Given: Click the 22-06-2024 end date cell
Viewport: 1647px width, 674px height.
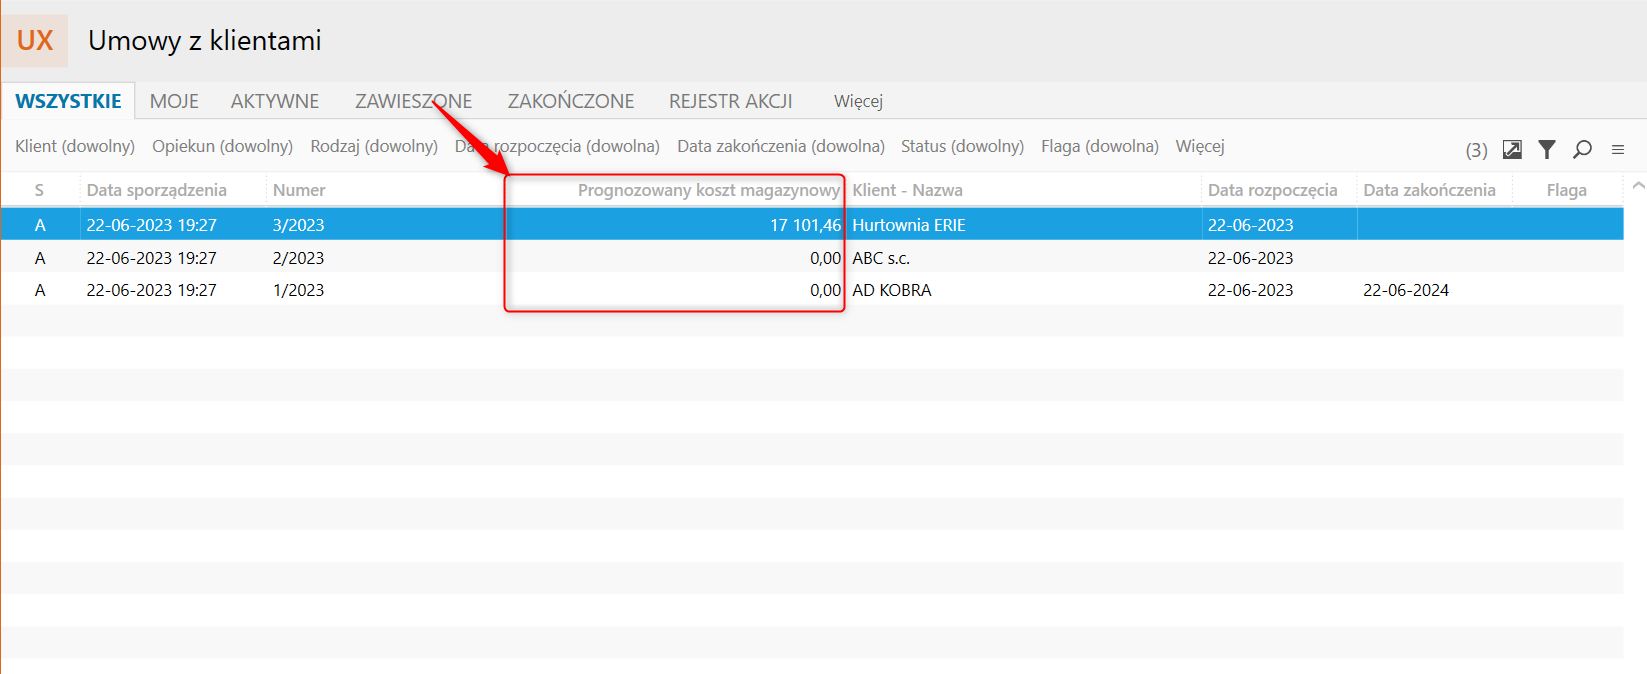Looking at the screenshot, I should coord(1405,290).
